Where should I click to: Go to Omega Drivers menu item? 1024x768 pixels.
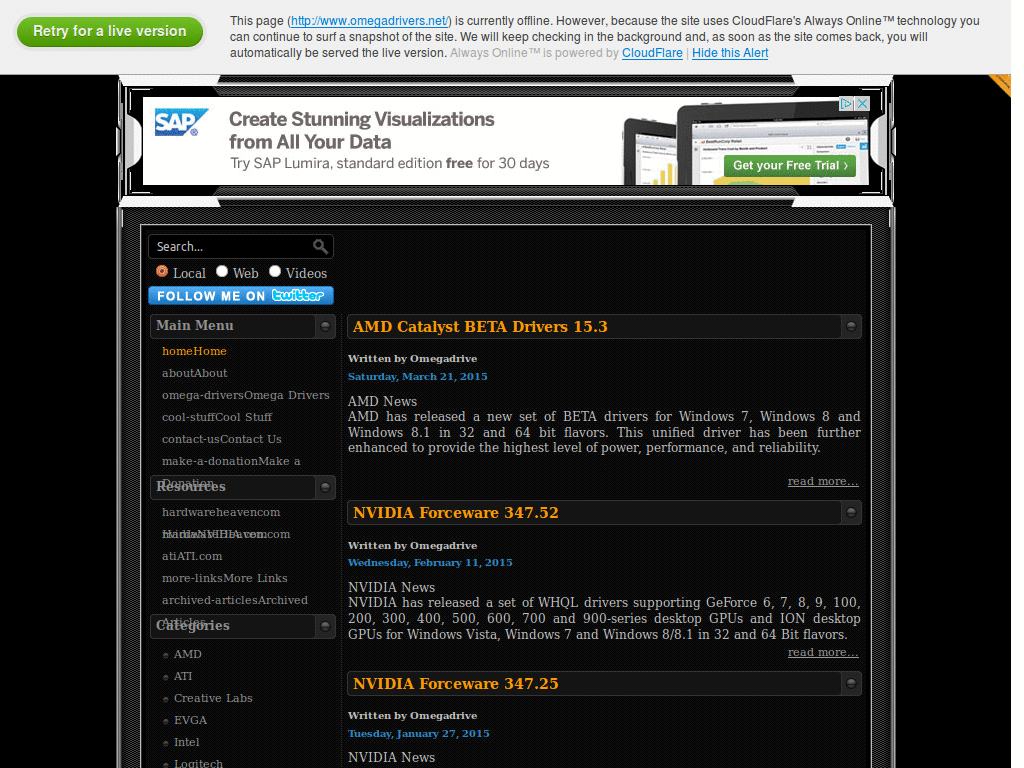(246, 395)
